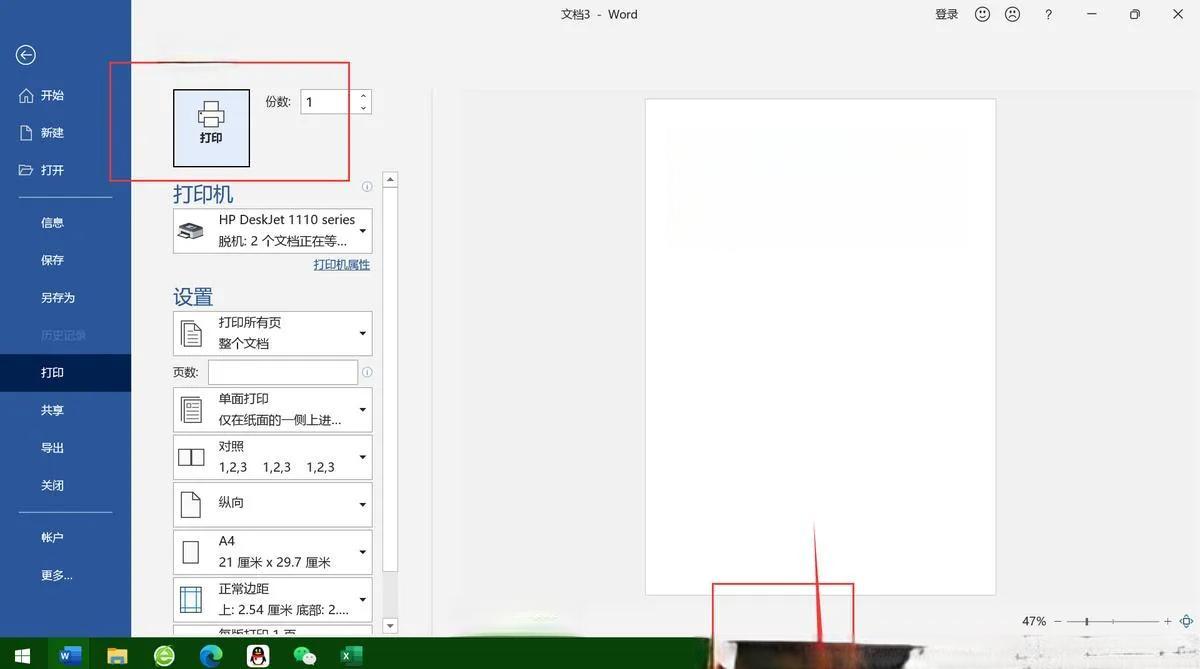1200x669 pixels.
Task: Click the zoom to page icon
Action: (1187, 621)
